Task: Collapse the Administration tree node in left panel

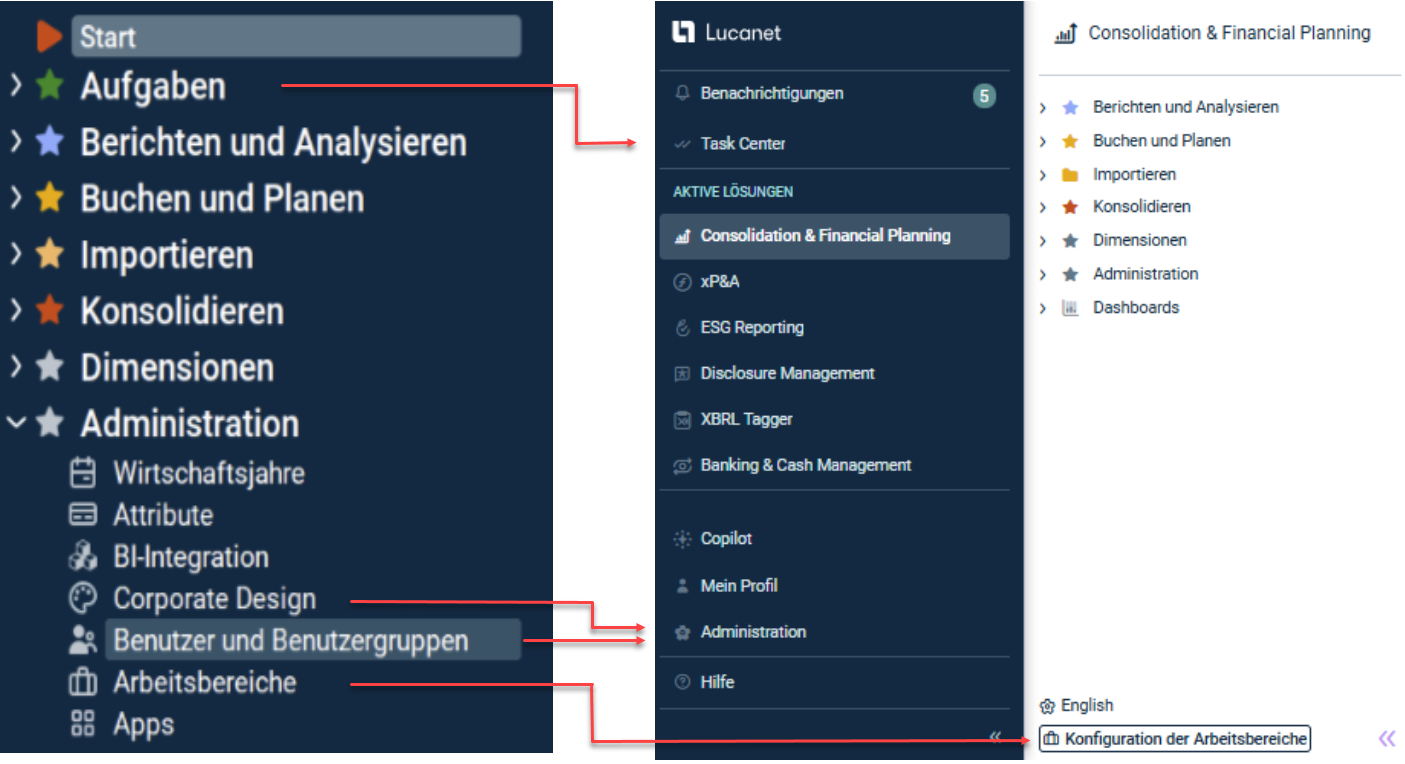Action: click(16, 423)
